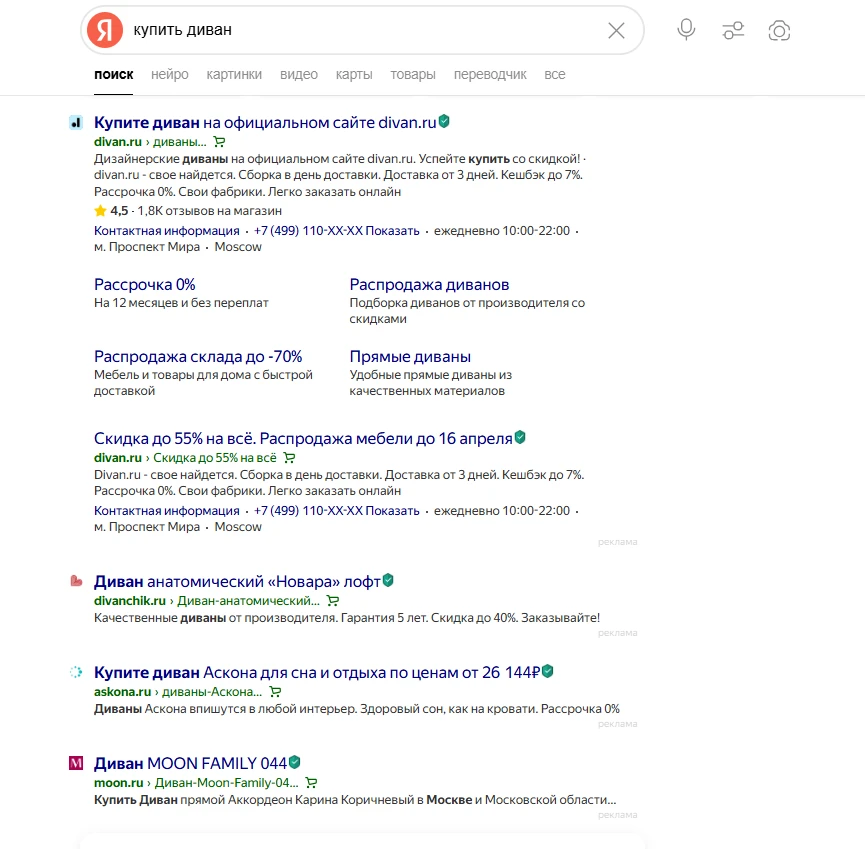Screen dimensions: 865x849
Task: Open Распродажа склада до -70% link
Action: [x=198, y=356]
